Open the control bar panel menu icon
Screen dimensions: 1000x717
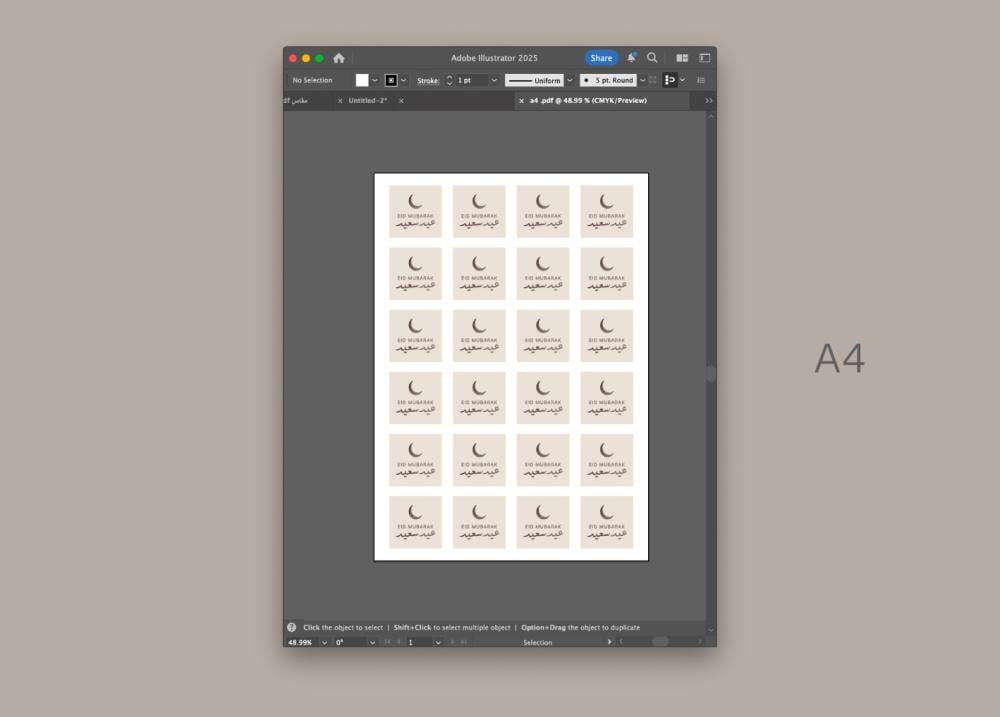tap(701, 80)
